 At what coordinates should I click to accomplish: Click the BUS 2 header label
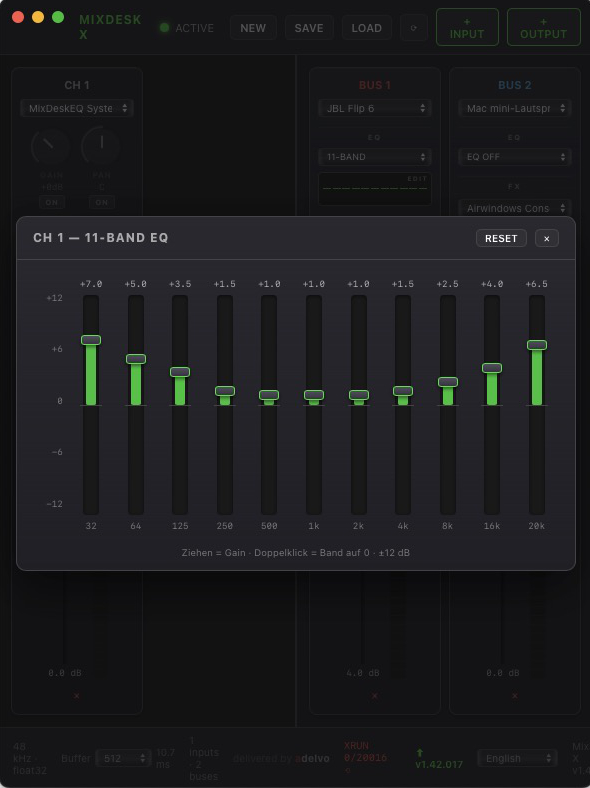point(515,85)
